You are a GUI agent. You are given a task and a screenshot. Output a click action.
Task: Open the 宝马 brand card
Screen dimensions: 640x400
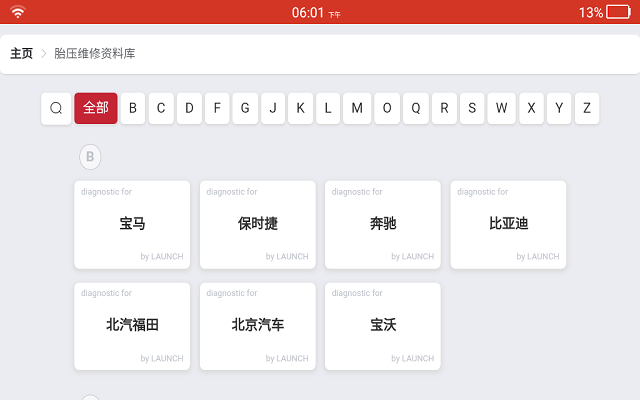click(132, 224)
